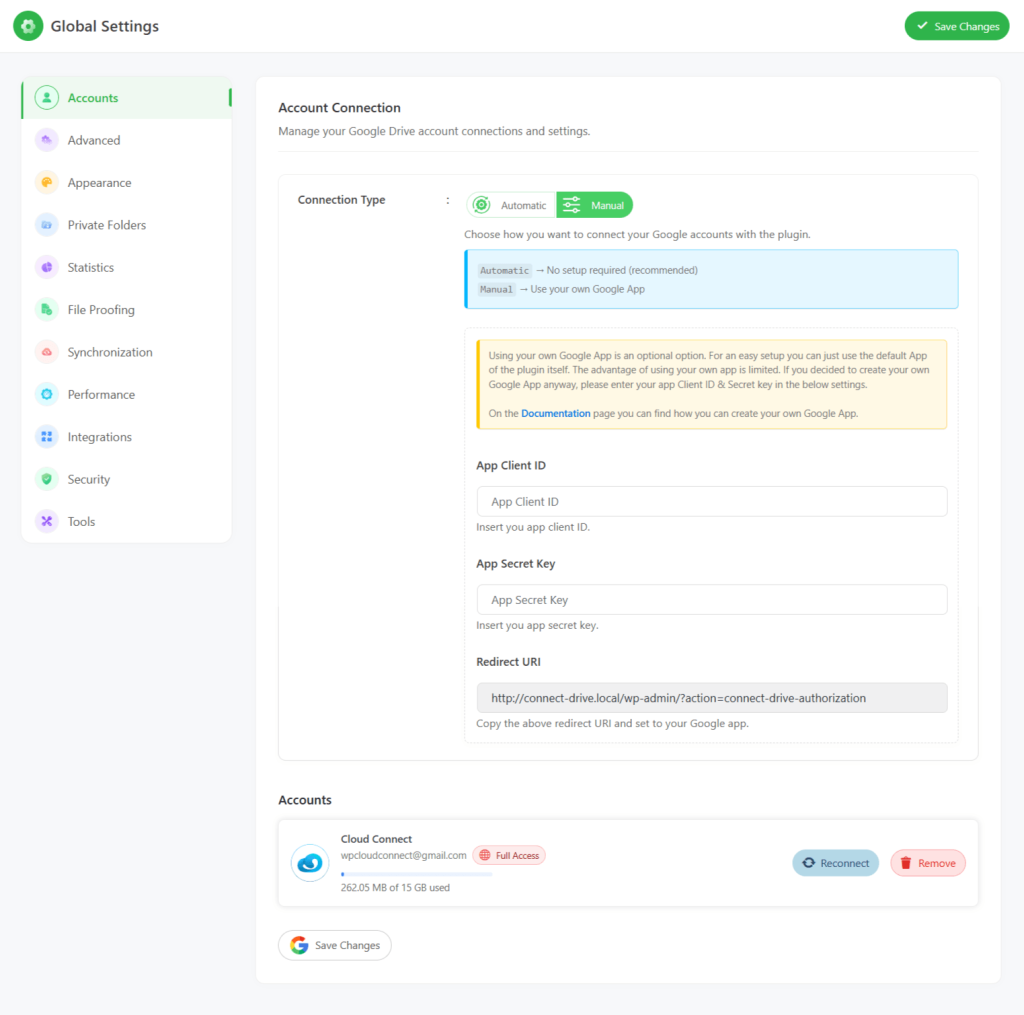This screenshot has height=1015, width=1024.
Task: Open the Statistics chart icon
Action: (47, 267)
